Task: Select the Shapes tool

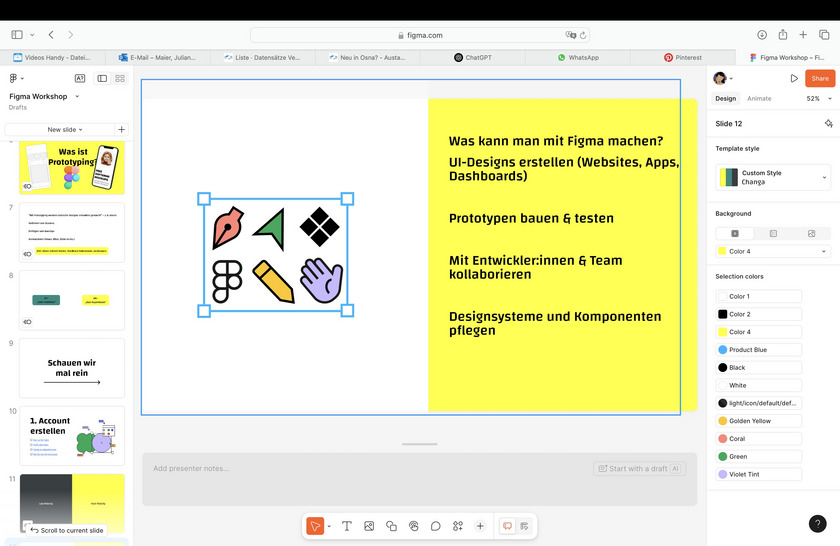Action: 392,526
